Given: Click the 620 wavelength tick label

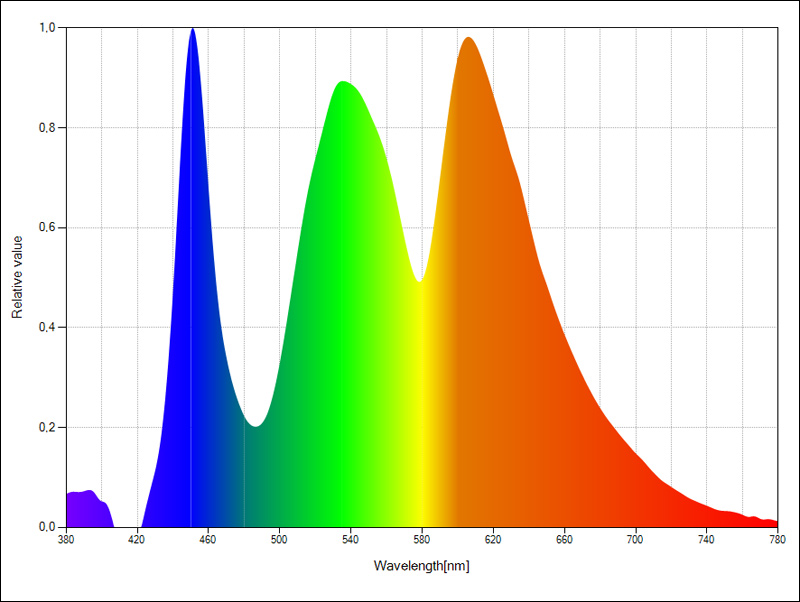Looking at the screenshot, I should (493, 539).
